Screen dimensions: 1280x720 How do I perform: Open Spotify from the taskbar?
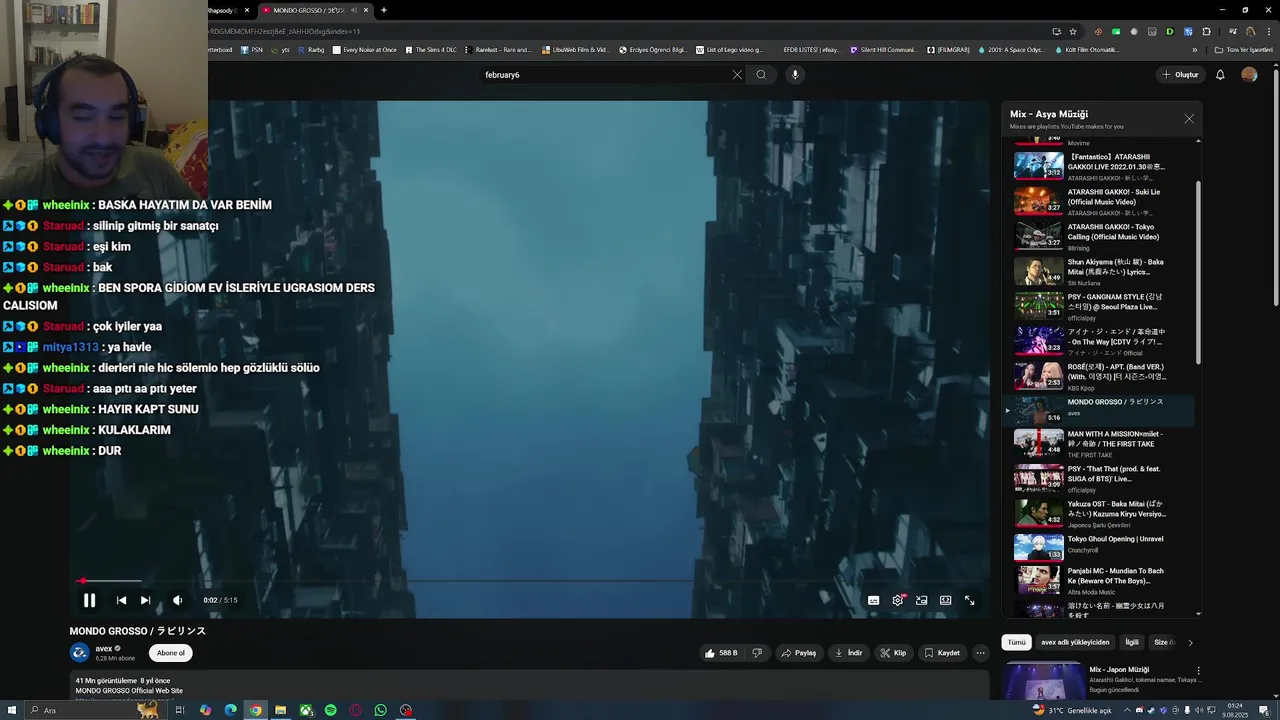(330, 710)
